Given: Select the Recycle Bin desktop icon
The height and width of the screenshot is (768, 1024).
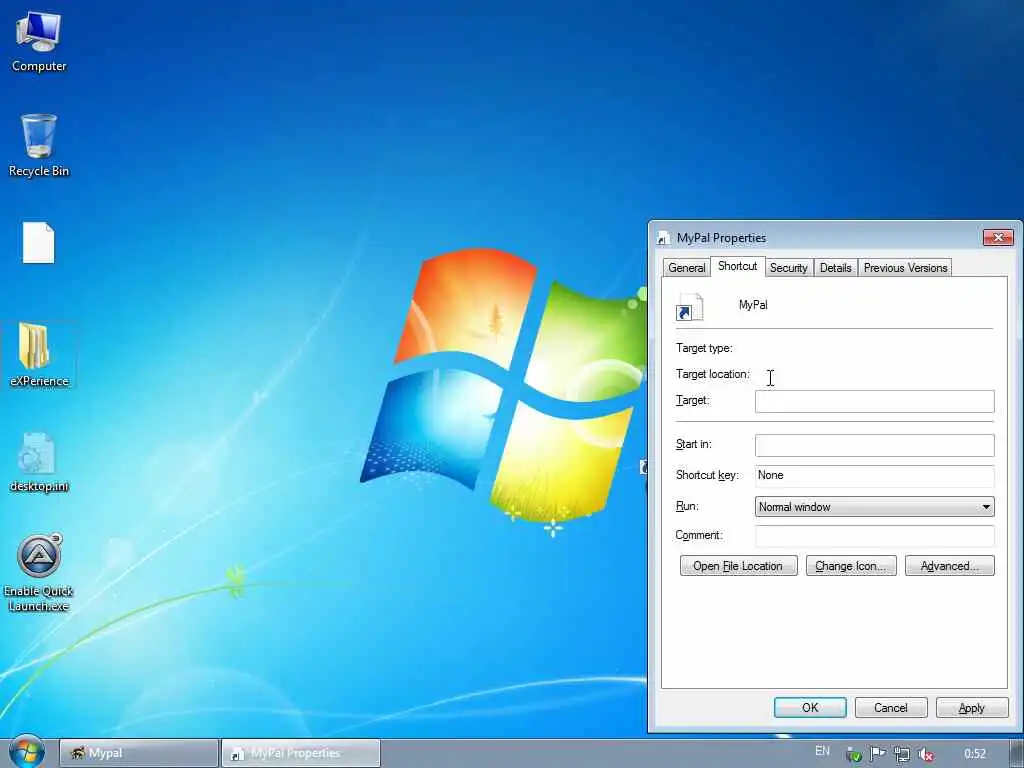Looking at the screenshot, I should click(39, 145).
